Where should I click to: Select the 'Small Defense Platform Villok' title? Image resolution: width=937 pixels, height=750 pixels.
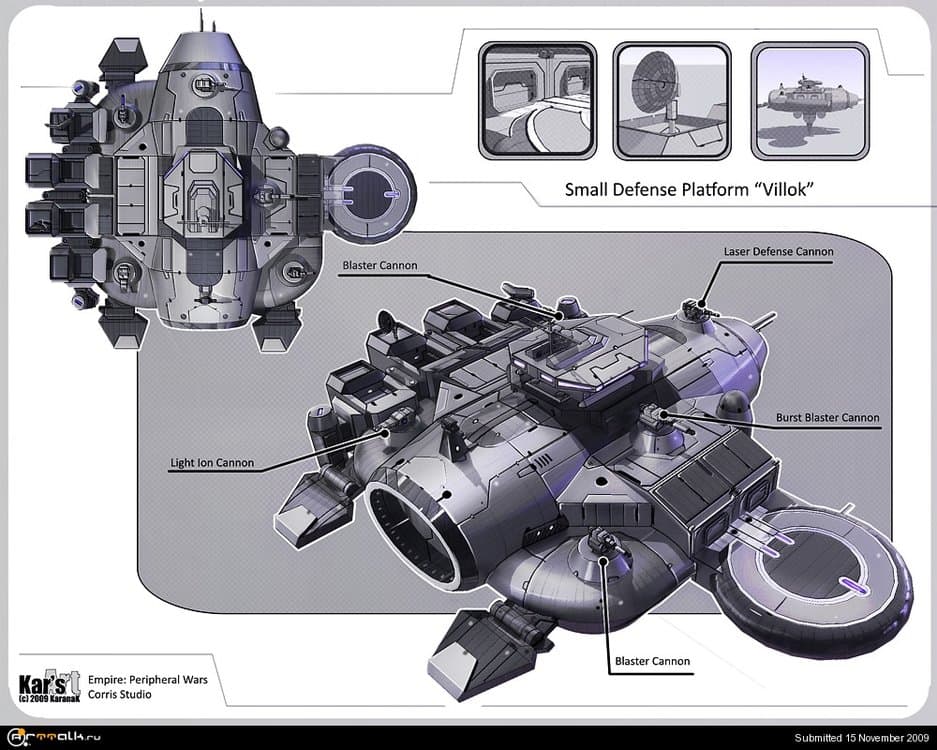[691, 188]
